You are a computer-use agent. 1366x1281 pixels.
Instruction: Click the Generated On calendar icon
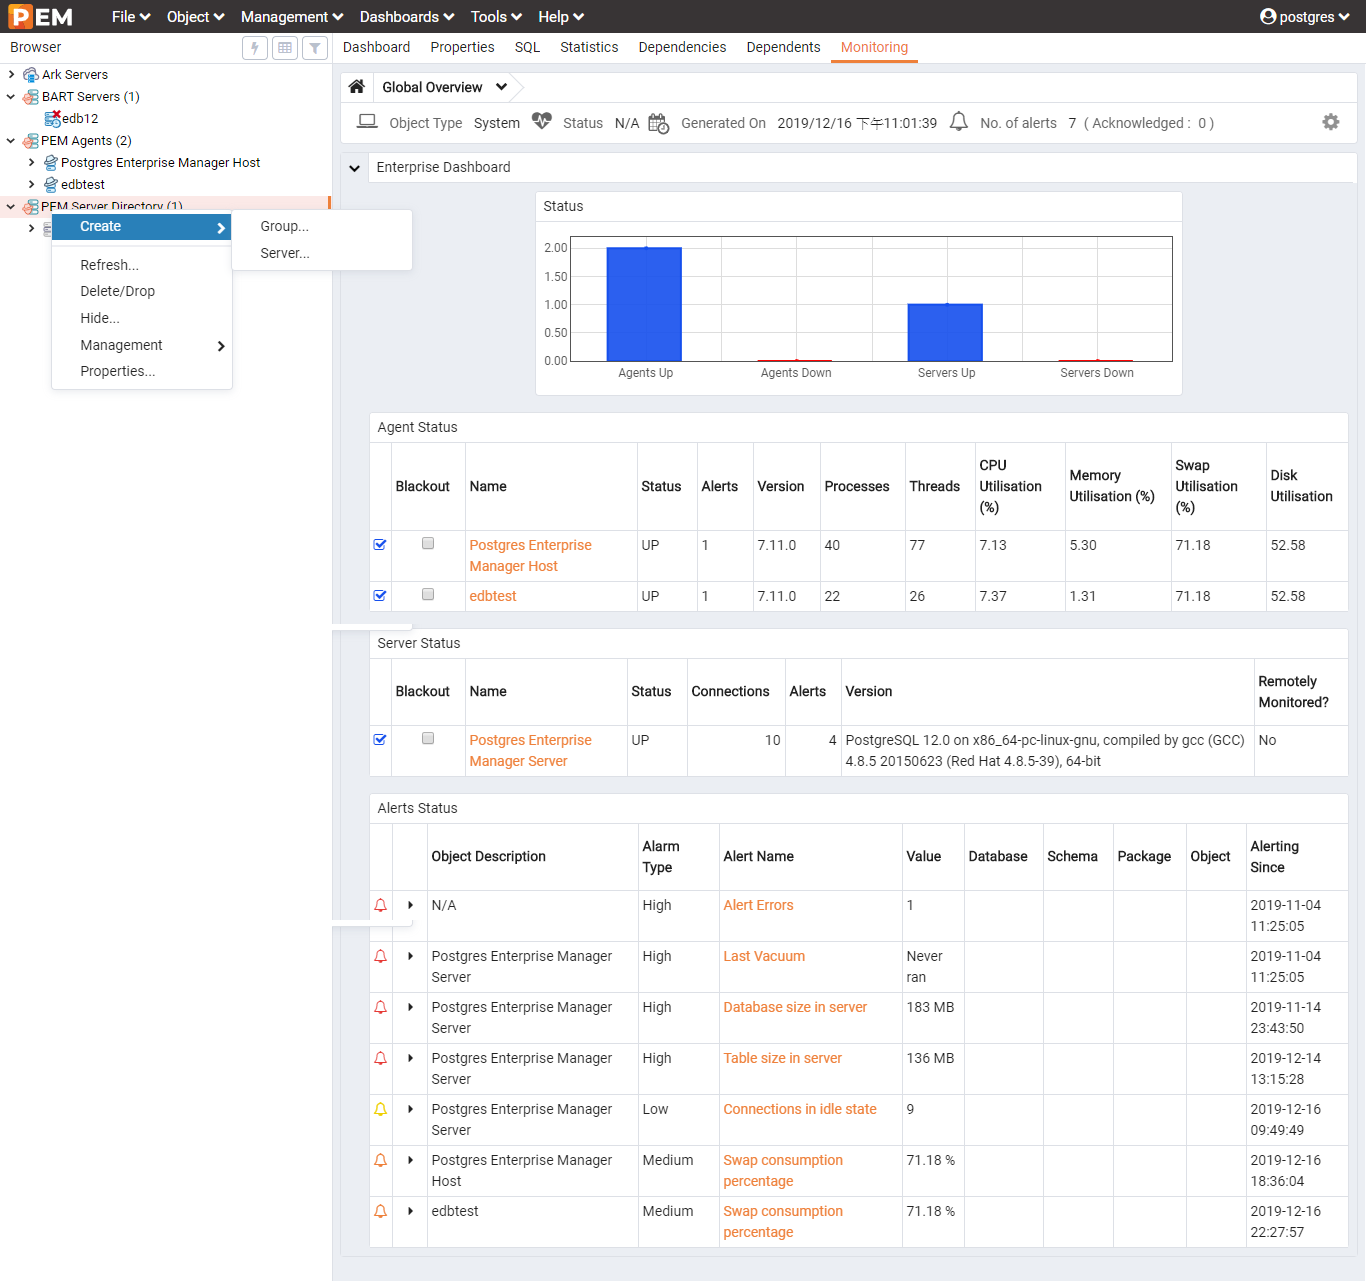tap(658, 123)
